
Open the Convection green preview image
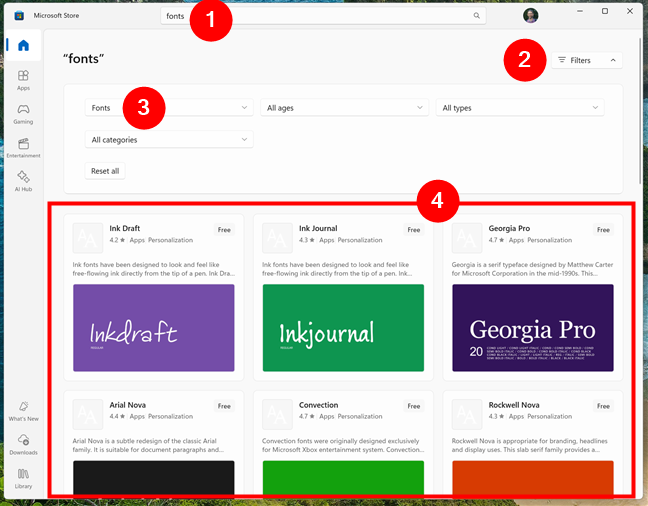point(343,477)
